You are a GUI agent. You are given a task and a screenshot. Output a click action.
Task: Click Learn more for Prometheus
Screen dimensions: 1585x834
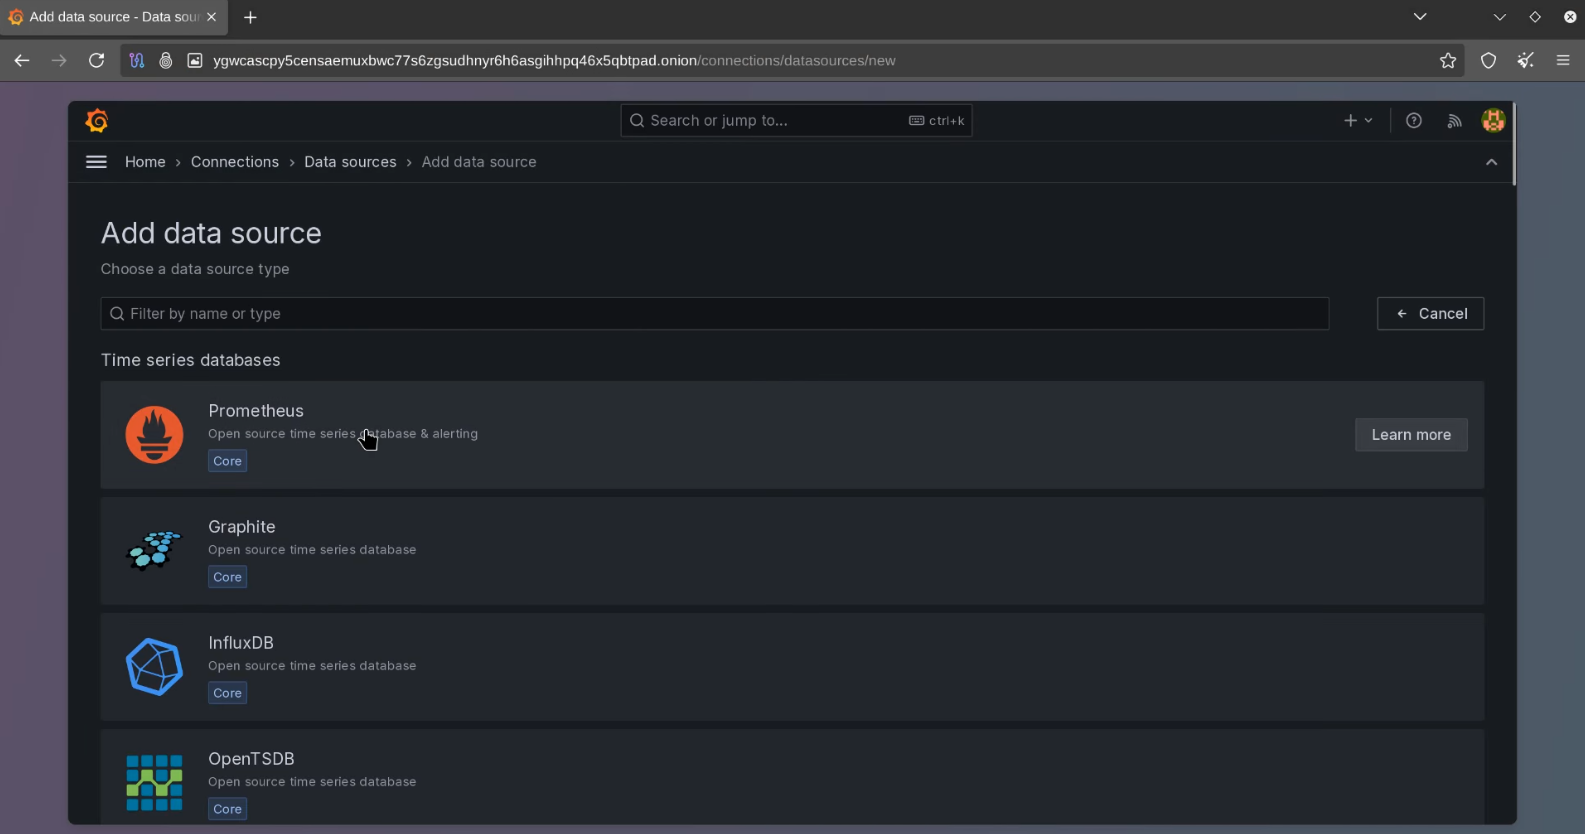pyautogui.click(x=1411, y=435)
